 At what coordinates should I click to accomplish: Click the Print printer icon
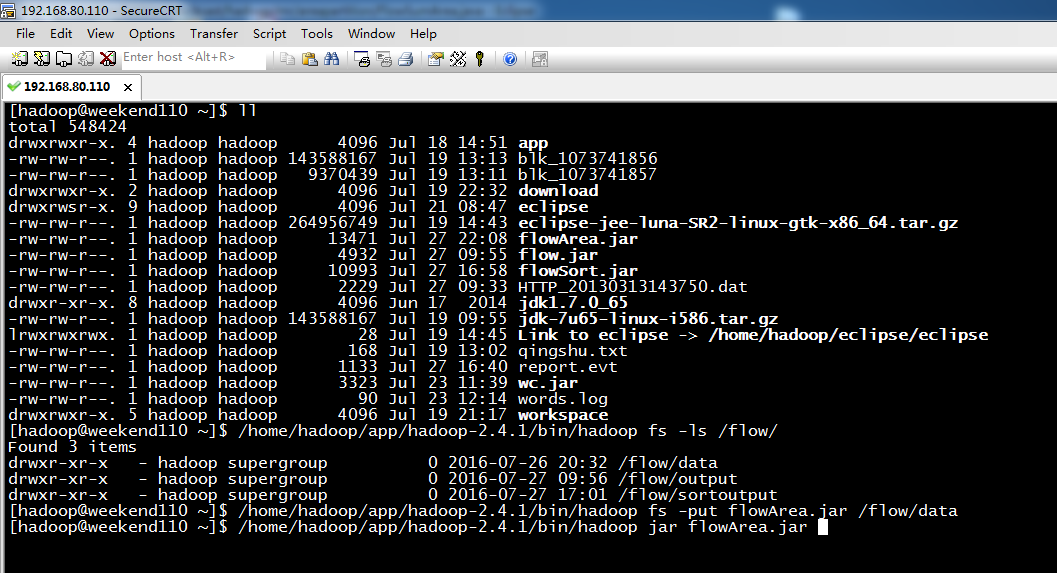[x=405, y=59]
